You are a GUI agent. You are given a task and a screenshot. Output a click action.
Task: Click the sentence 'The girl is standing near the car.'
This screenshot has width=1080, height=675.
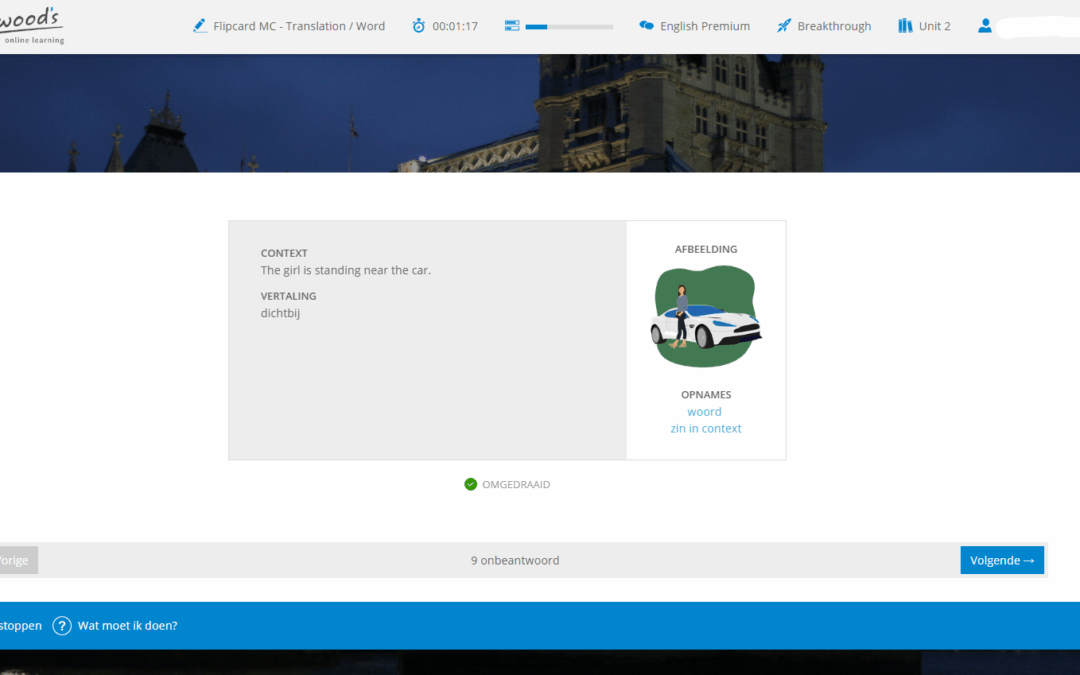coord(346,270)
